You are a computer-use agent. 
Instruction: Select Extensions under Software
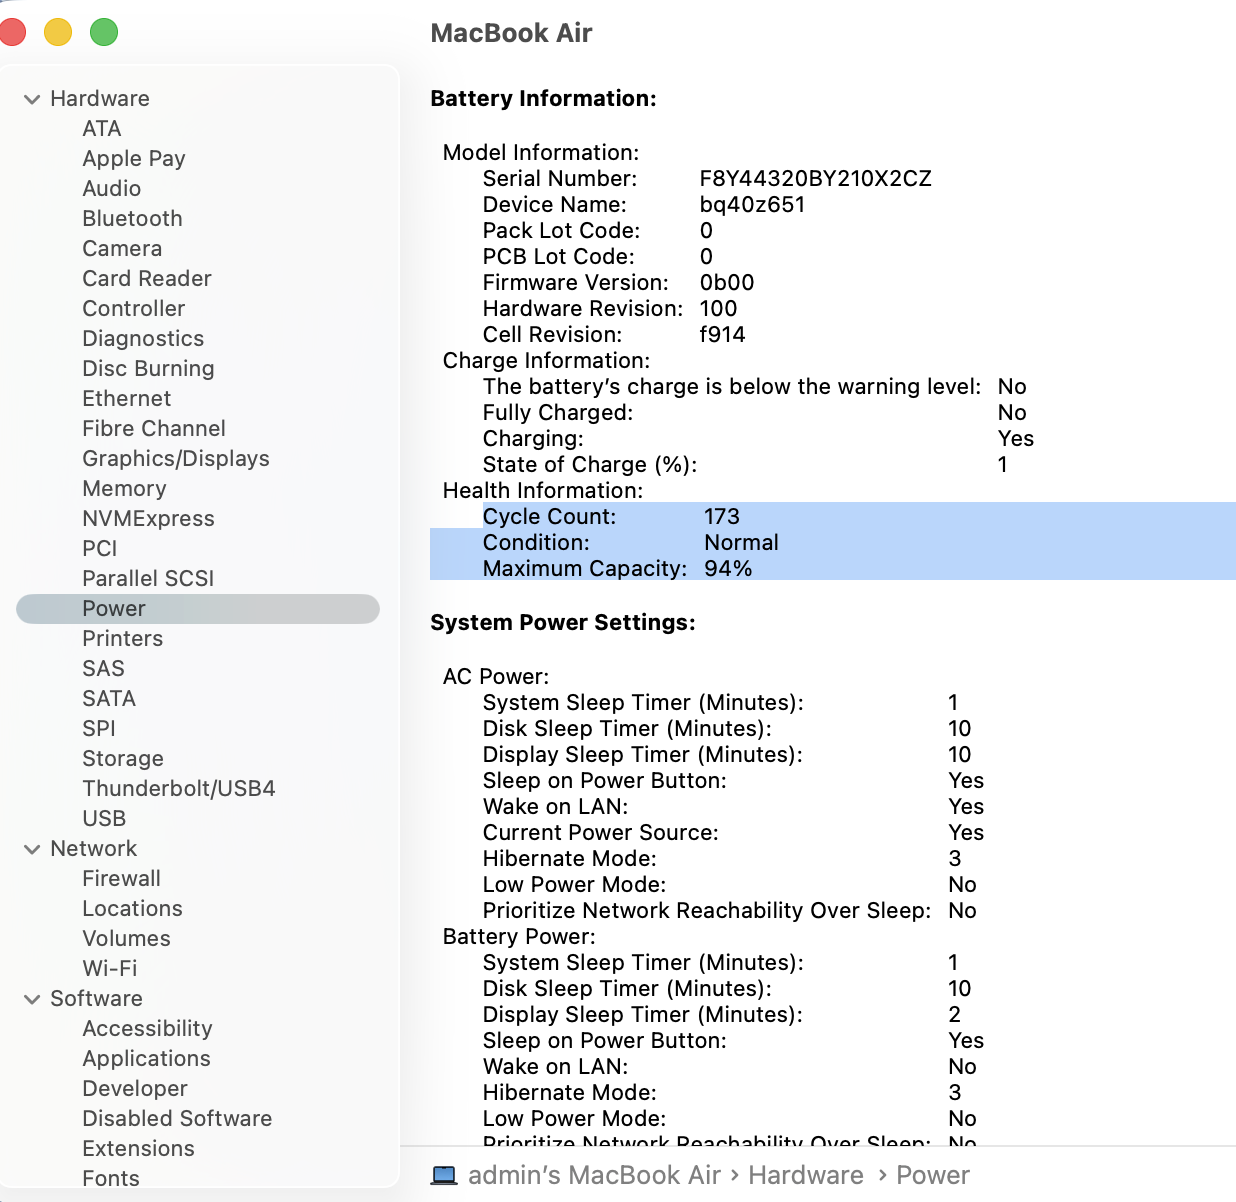tap(139, 1149)
